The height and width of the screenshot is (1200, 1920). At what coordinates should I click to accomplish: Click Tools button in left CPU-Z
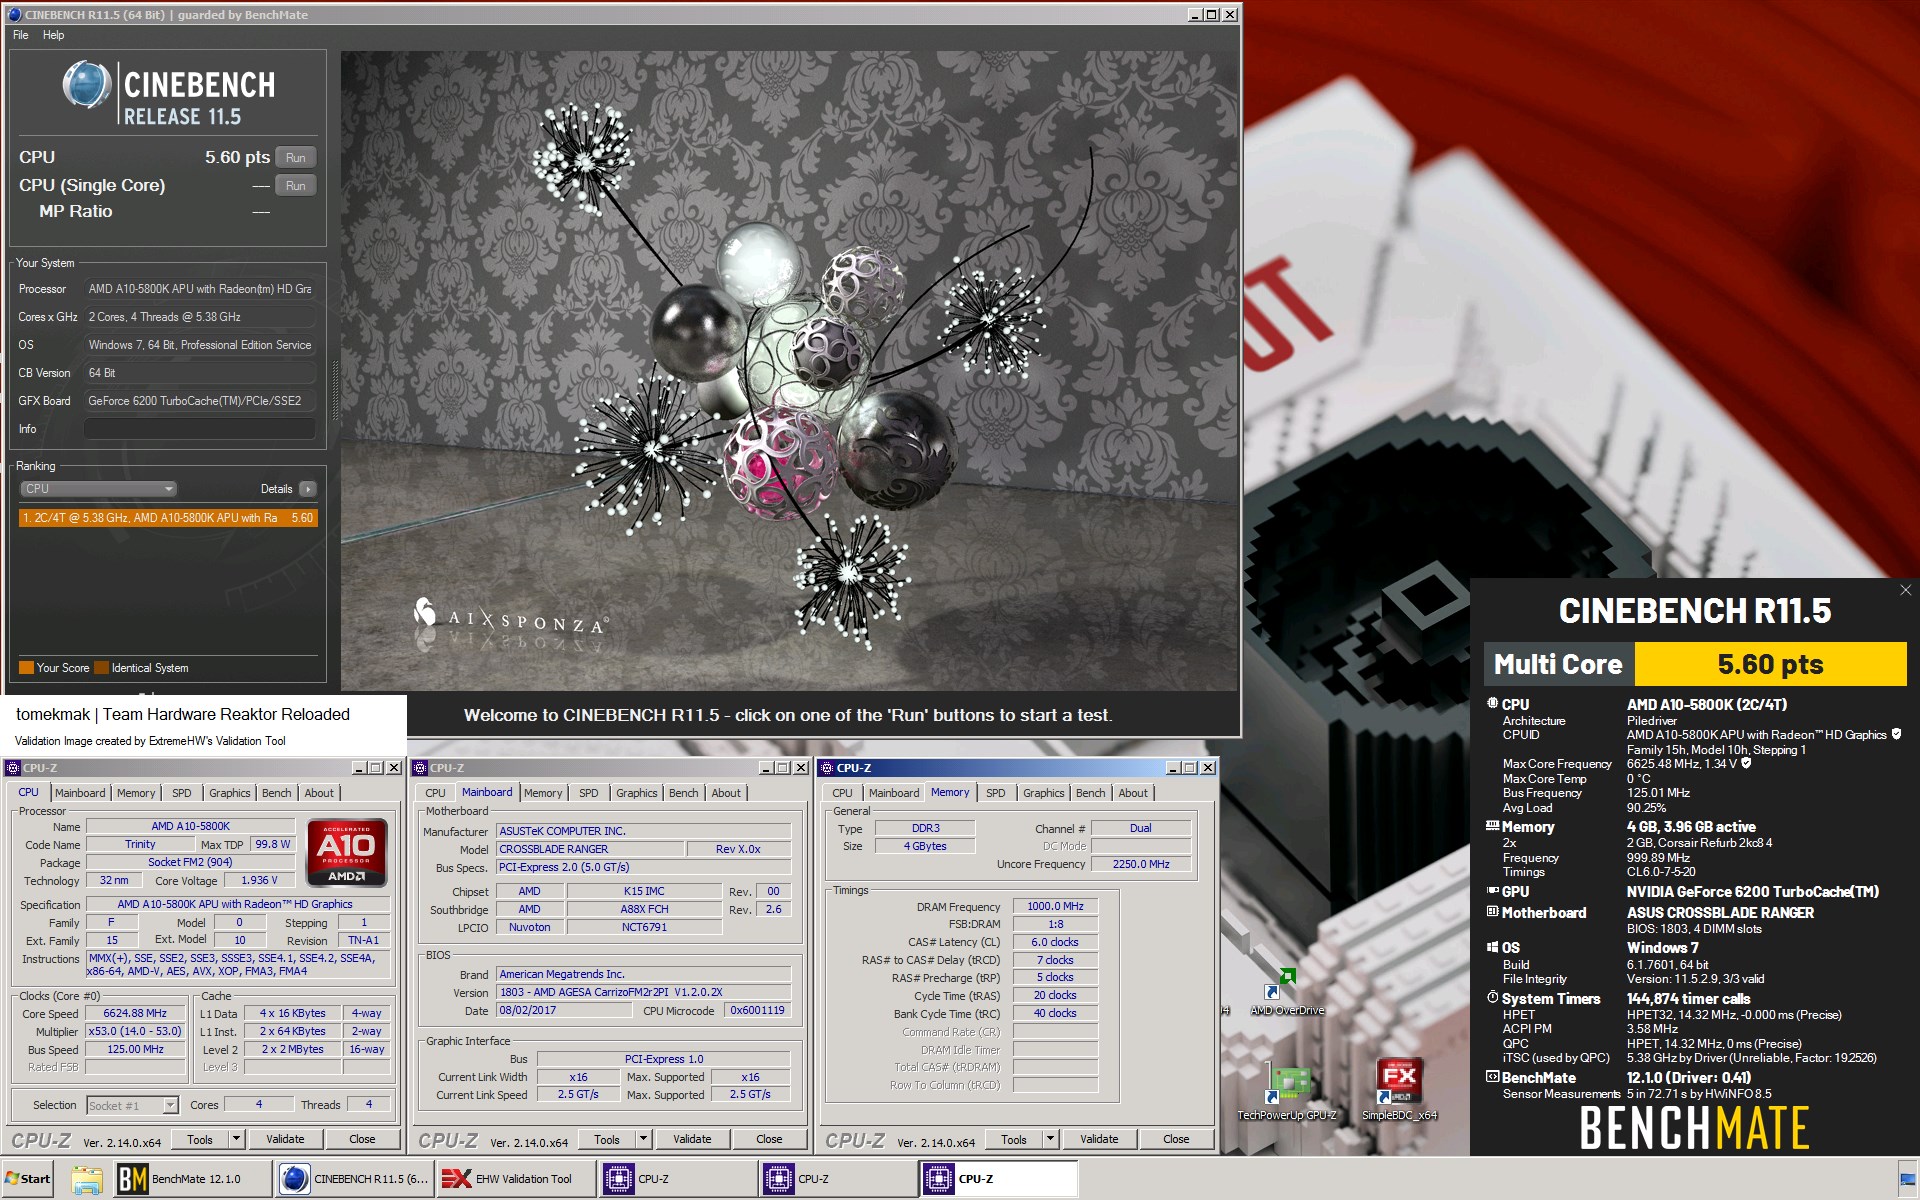pyautogui.click(x=200, y=1139)
